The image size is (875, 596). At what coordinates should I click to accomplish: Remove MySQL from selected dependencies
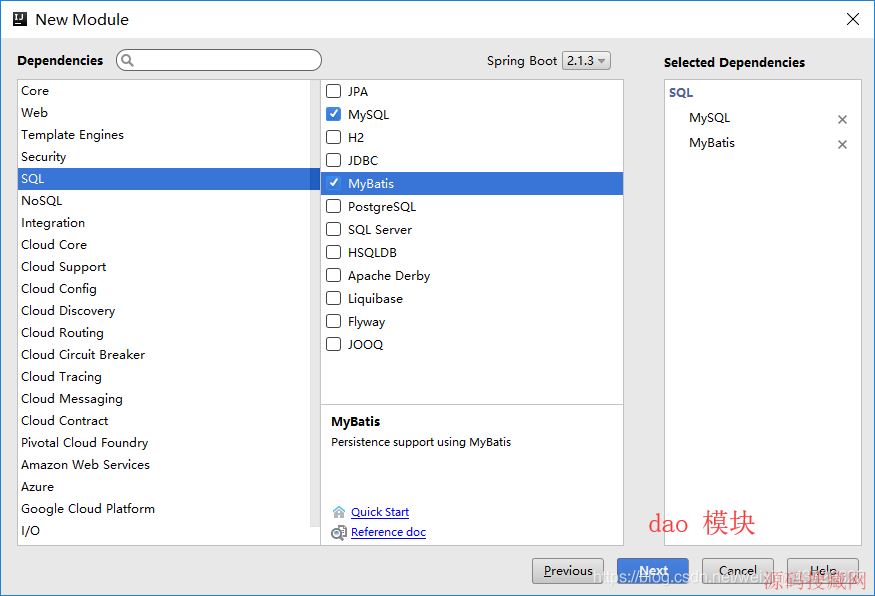(x=842, y=120)
